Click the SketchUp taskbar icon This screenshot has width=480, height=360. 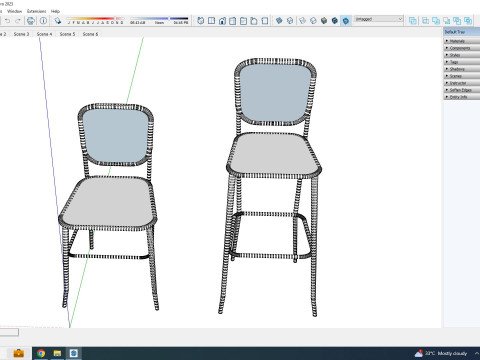tap(74, 353)
